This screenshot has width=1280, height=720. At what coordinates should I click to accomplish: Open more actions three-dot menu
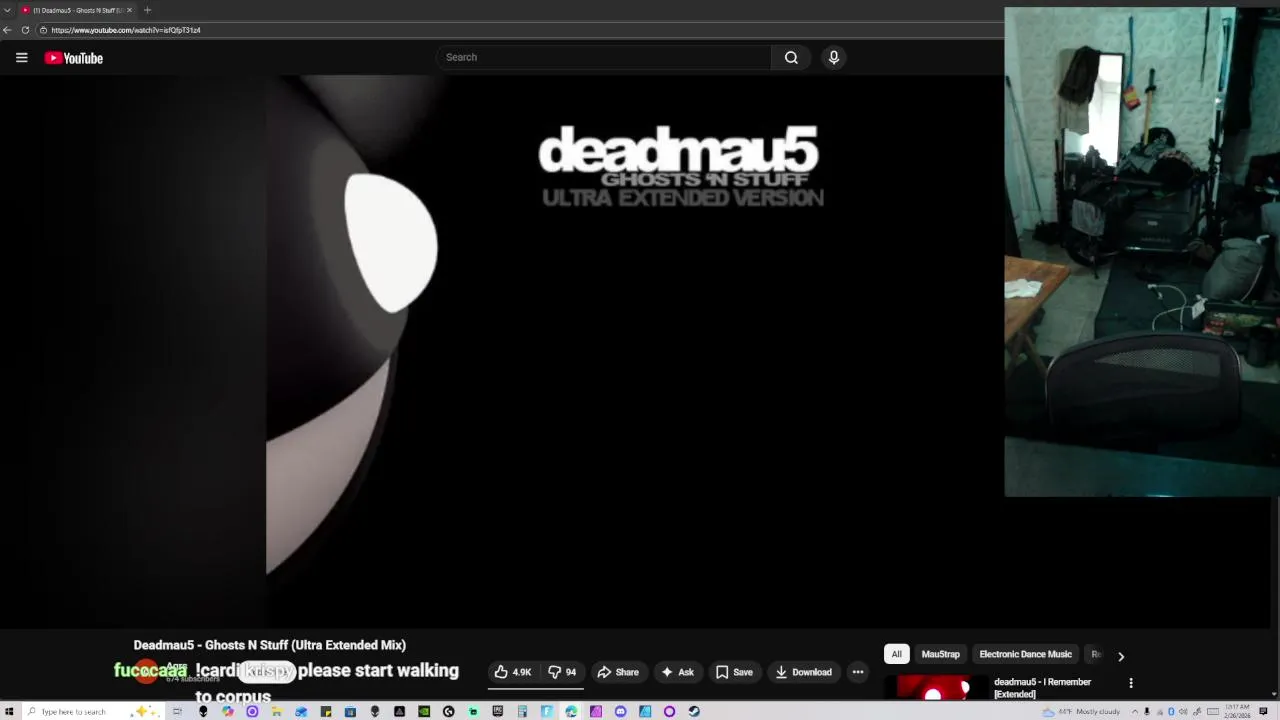pyautogui.click(x=858, y=672)
